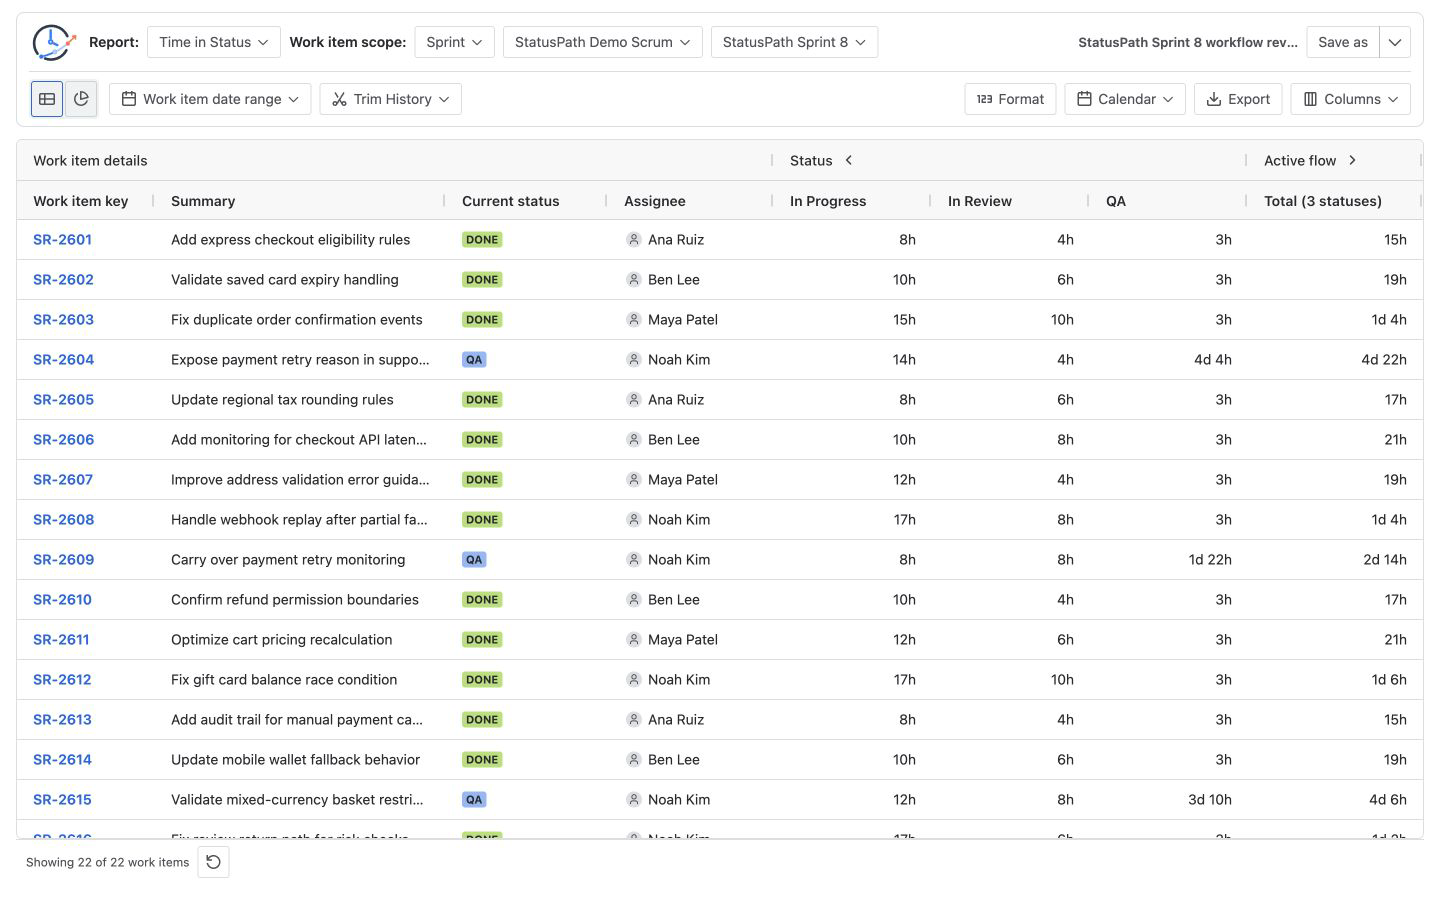This screenshot has width=1440, height=900.
Task: Click summary 'Optimize cart pricing recalculation'
Action: [x=281, y=640]
